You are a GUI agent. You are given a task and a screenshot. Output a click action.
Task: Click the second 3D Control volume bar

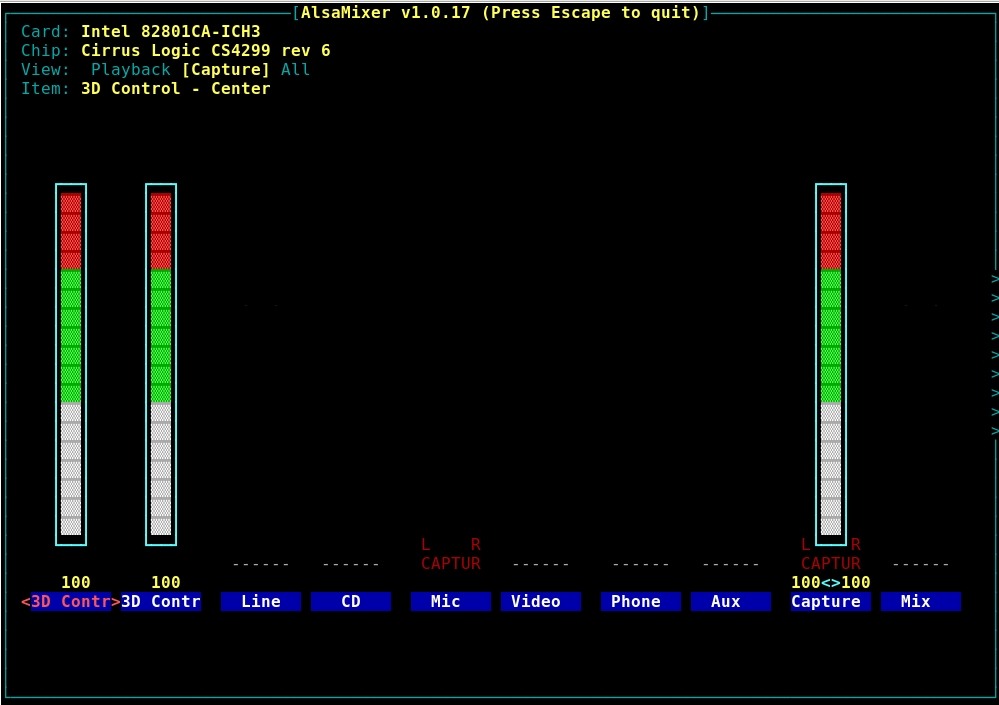(x=161, y=364)
